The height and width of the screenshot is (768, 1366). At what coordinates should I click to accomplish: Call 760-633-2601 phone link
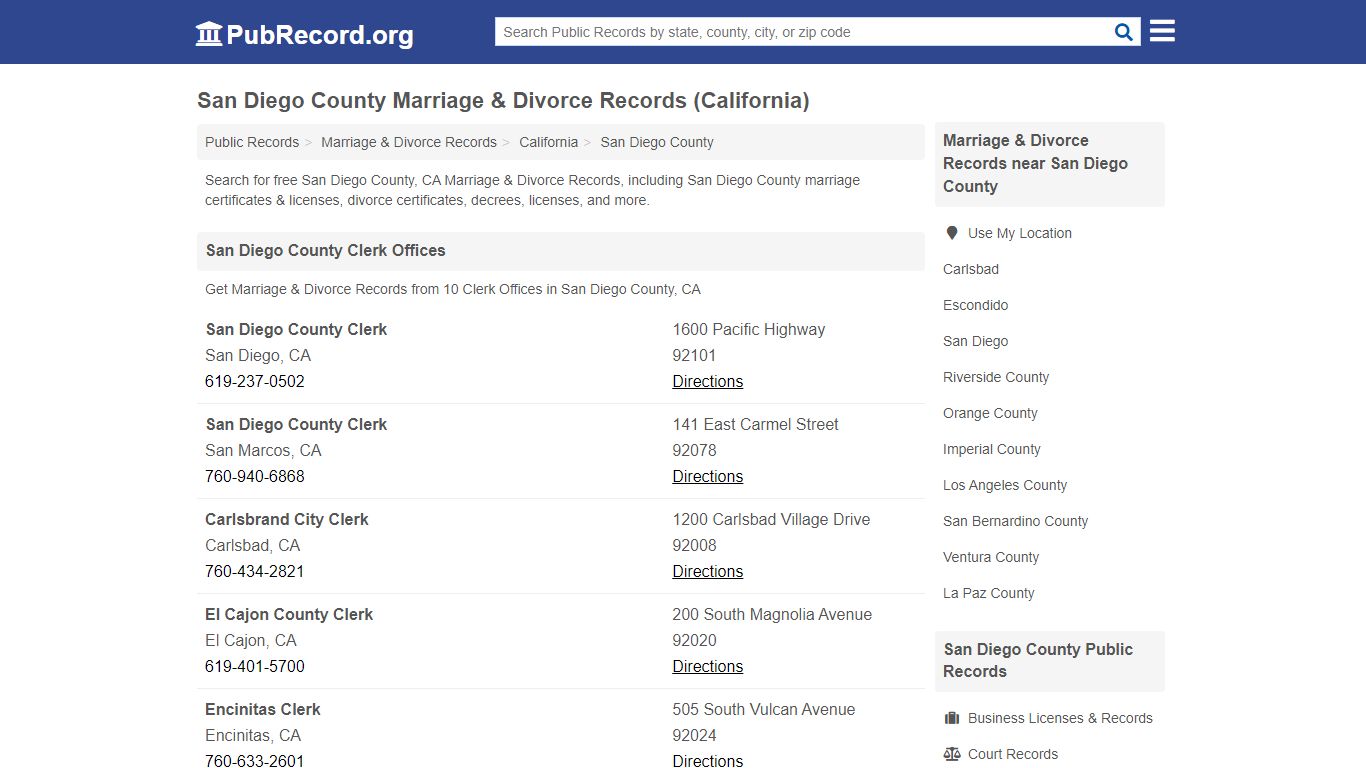tap(255, 760)
